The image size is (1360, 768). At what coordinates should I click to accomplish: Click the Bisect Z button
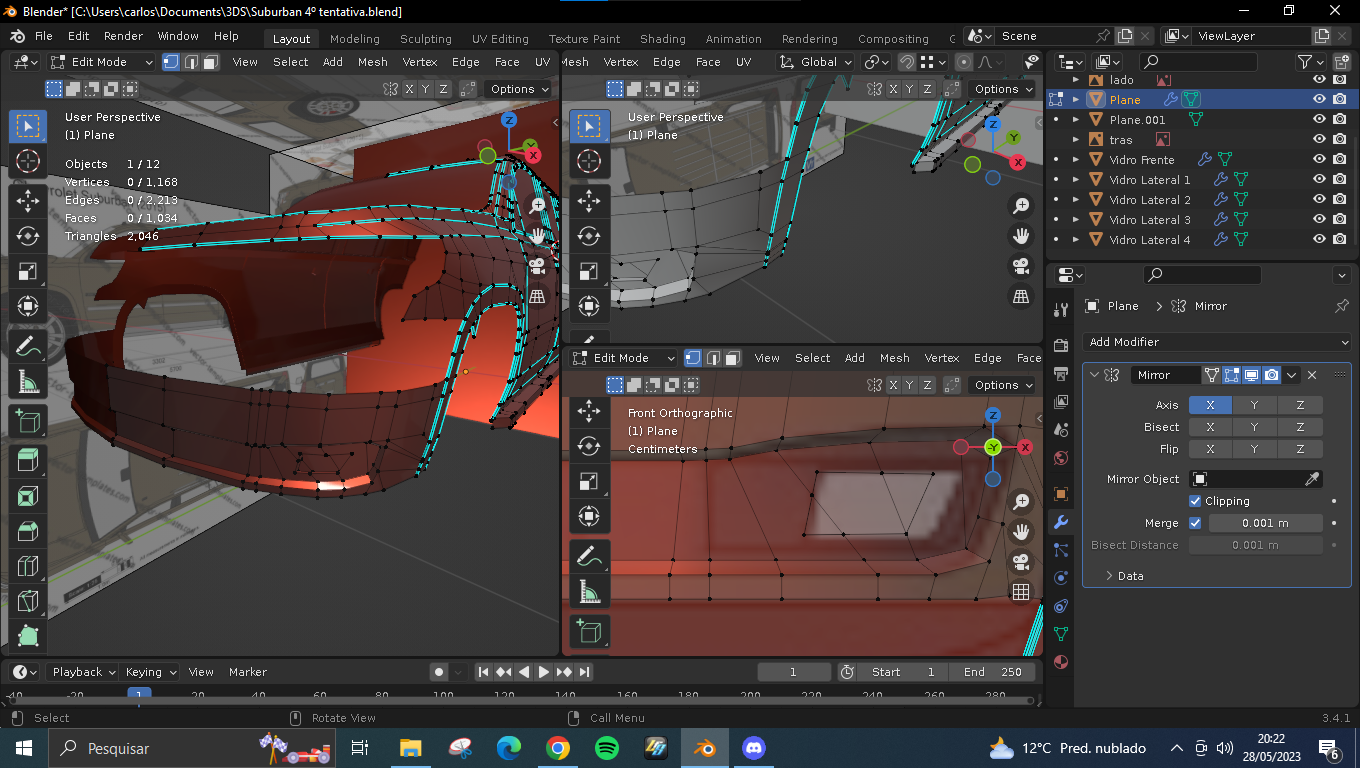1299,427
